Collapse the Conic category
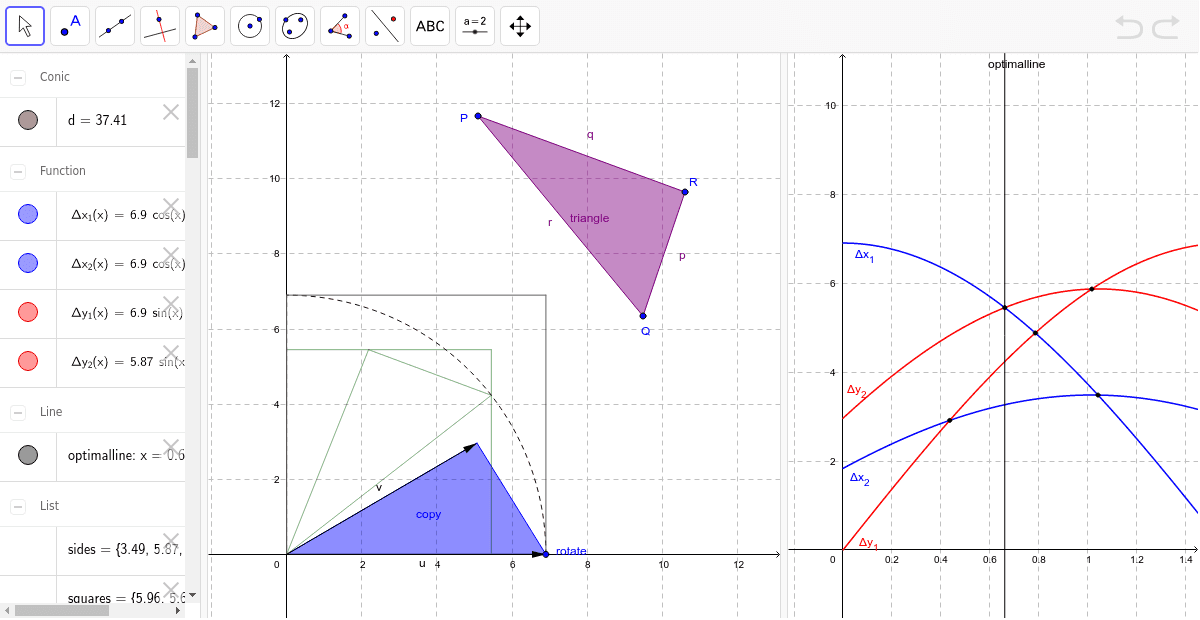Screen dimensions: 1200x620 pos(18,77)
